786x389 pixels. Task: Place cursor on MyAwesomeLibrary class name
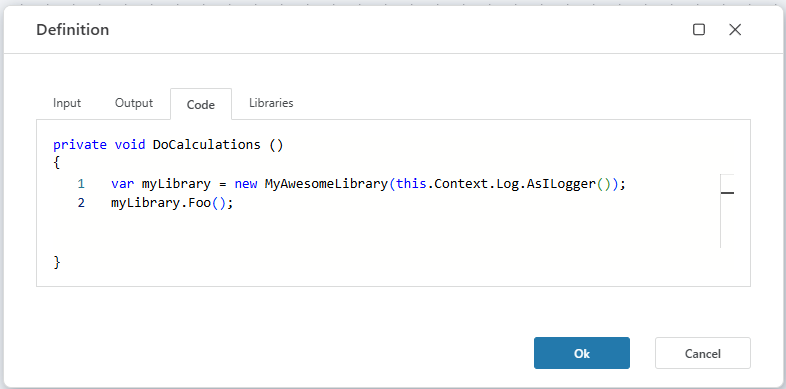(326, 184)
